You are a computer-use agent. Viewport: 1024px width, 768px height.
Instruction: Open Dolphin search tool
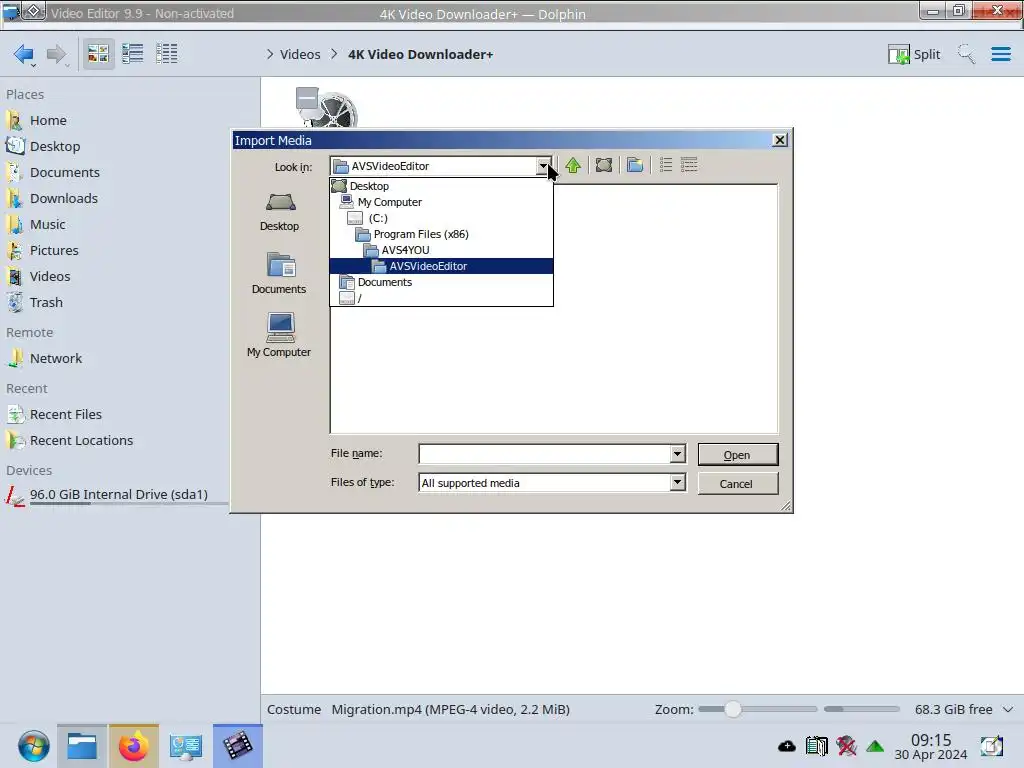966,54
